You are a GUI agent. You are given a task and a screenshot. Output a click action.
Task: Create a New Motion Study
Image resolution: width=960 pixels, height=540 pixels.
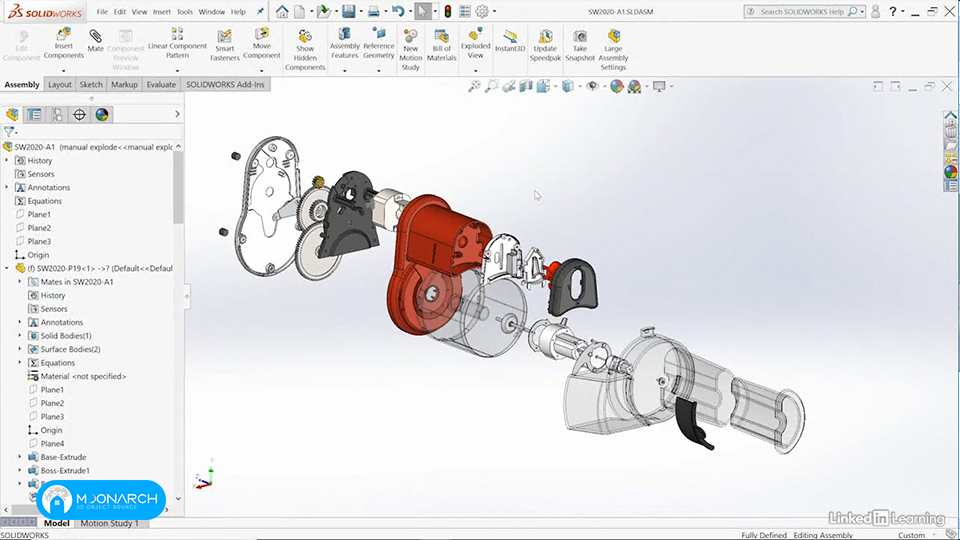coord(410,49)
